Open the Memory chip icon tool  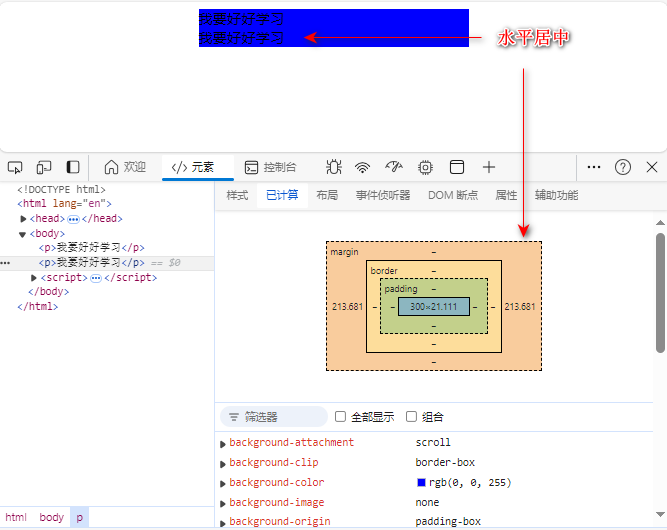[x=425, y=167]
